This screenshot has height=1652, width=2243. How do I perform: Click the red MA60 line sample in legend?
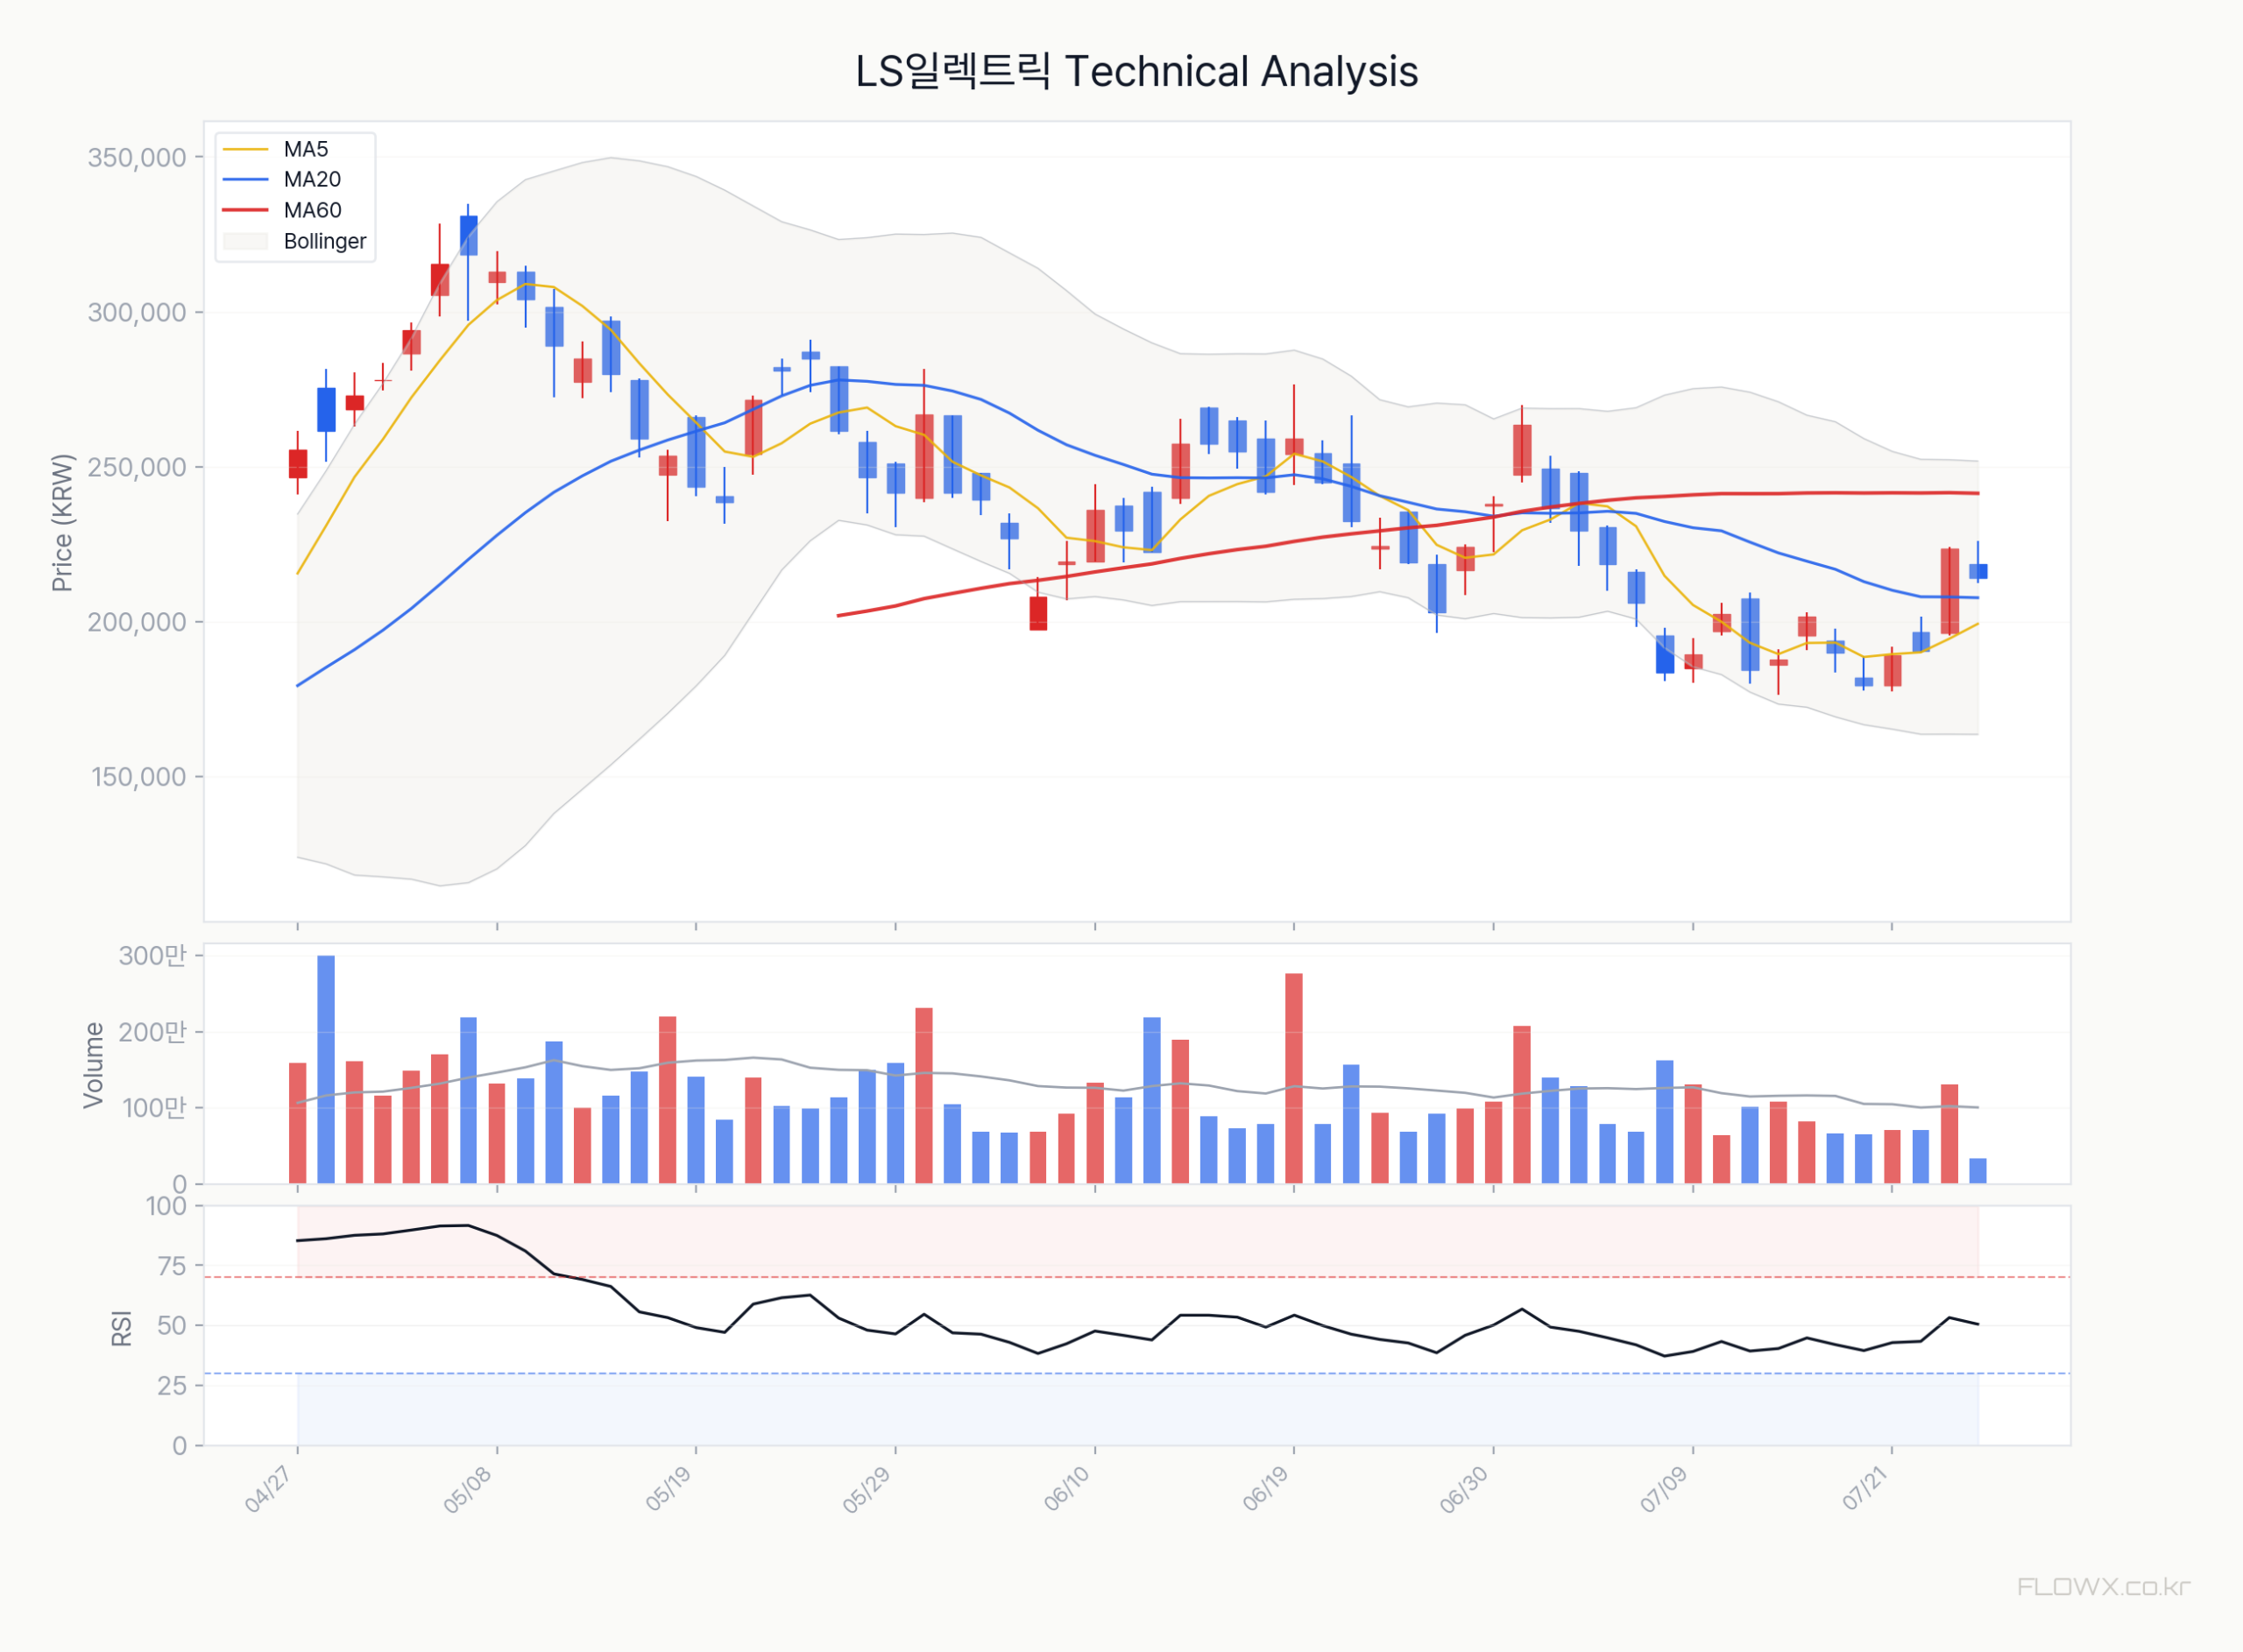click(246, 210)
